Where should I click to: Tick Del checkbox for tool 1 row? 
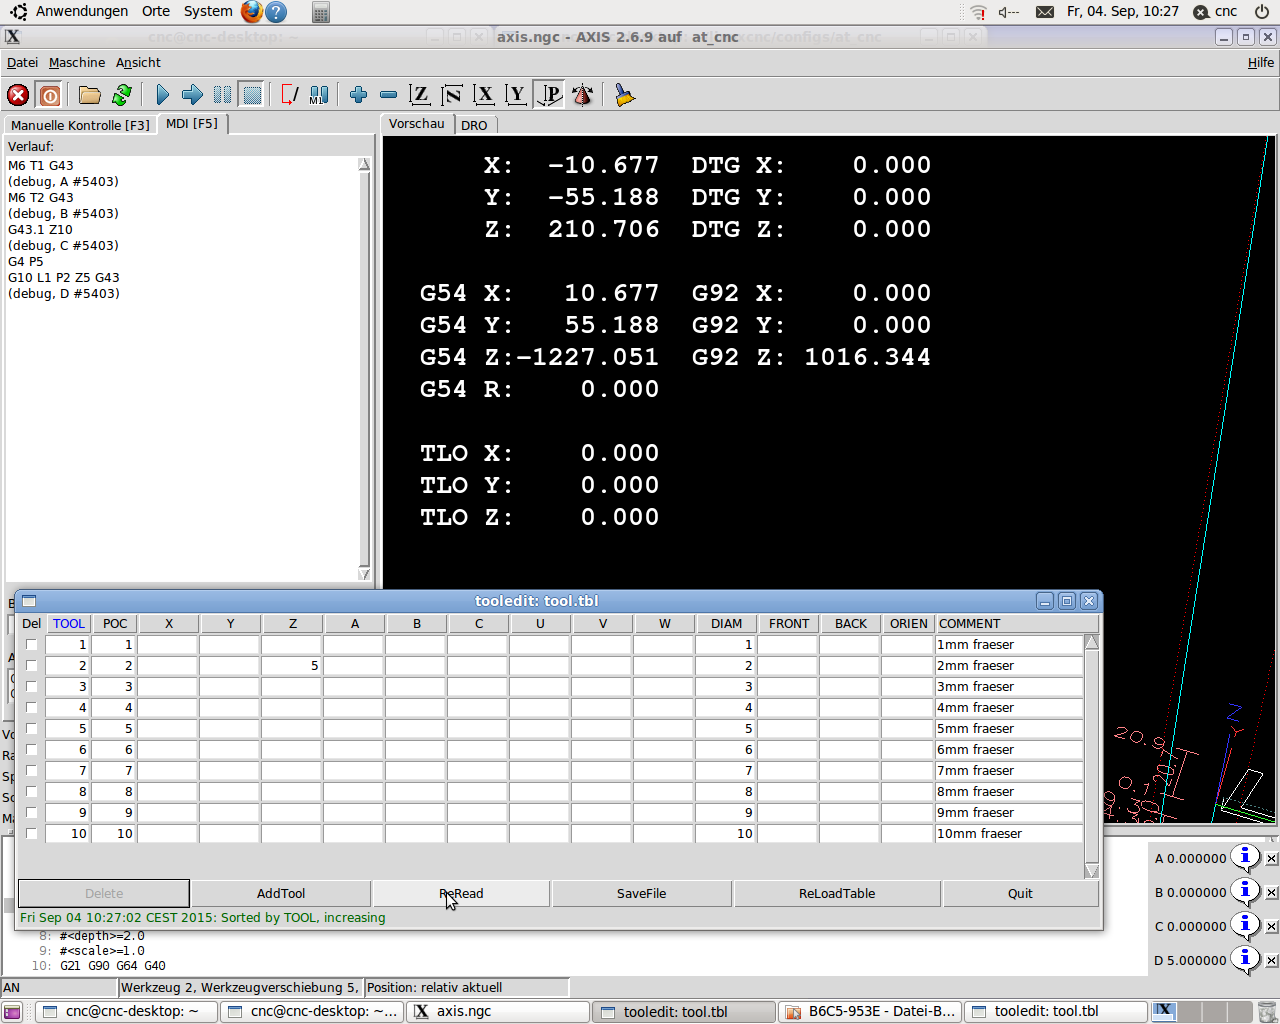tap(31, 645)
